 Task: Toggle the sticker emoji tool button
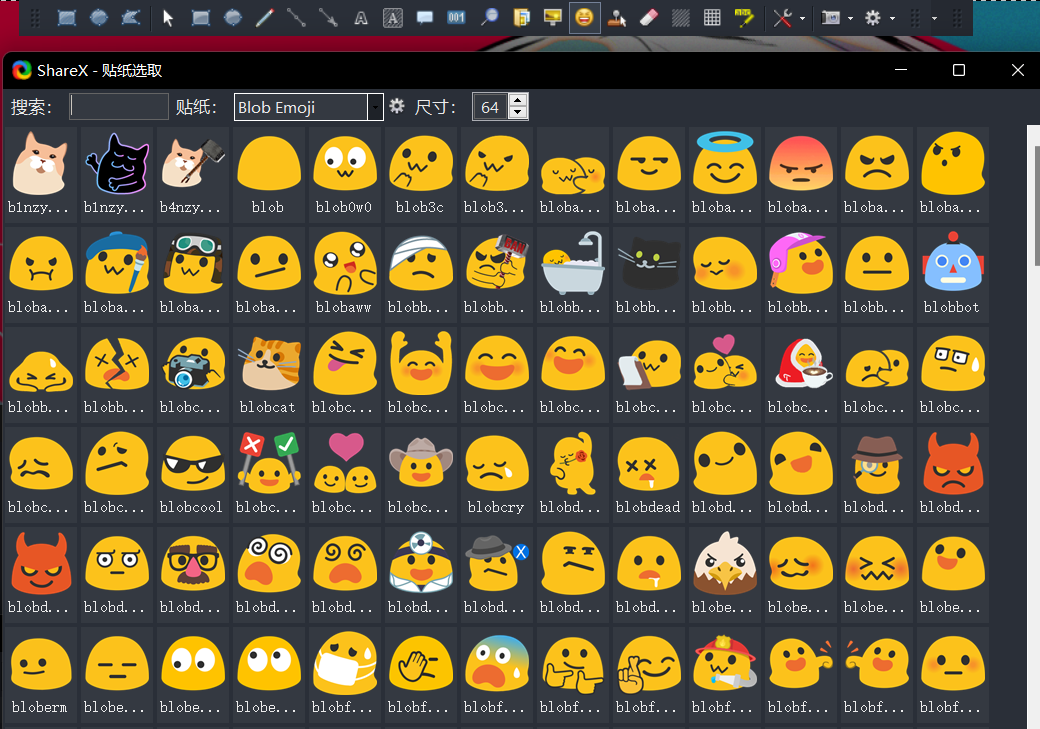click(x=584, y=18)
